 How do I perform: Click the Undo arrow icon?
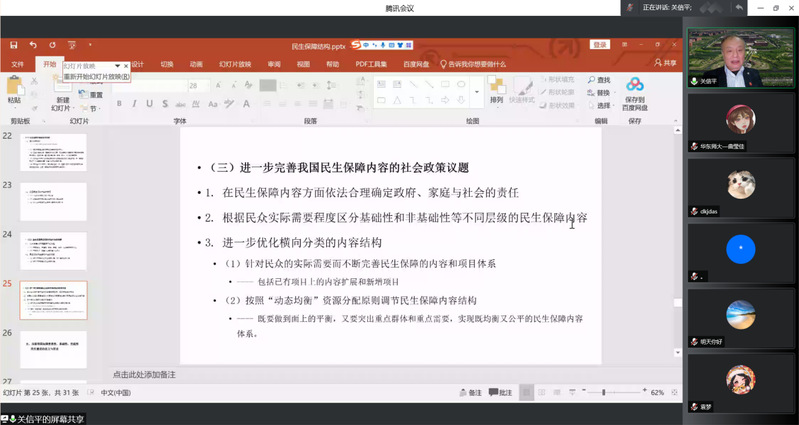click(33, 45)
